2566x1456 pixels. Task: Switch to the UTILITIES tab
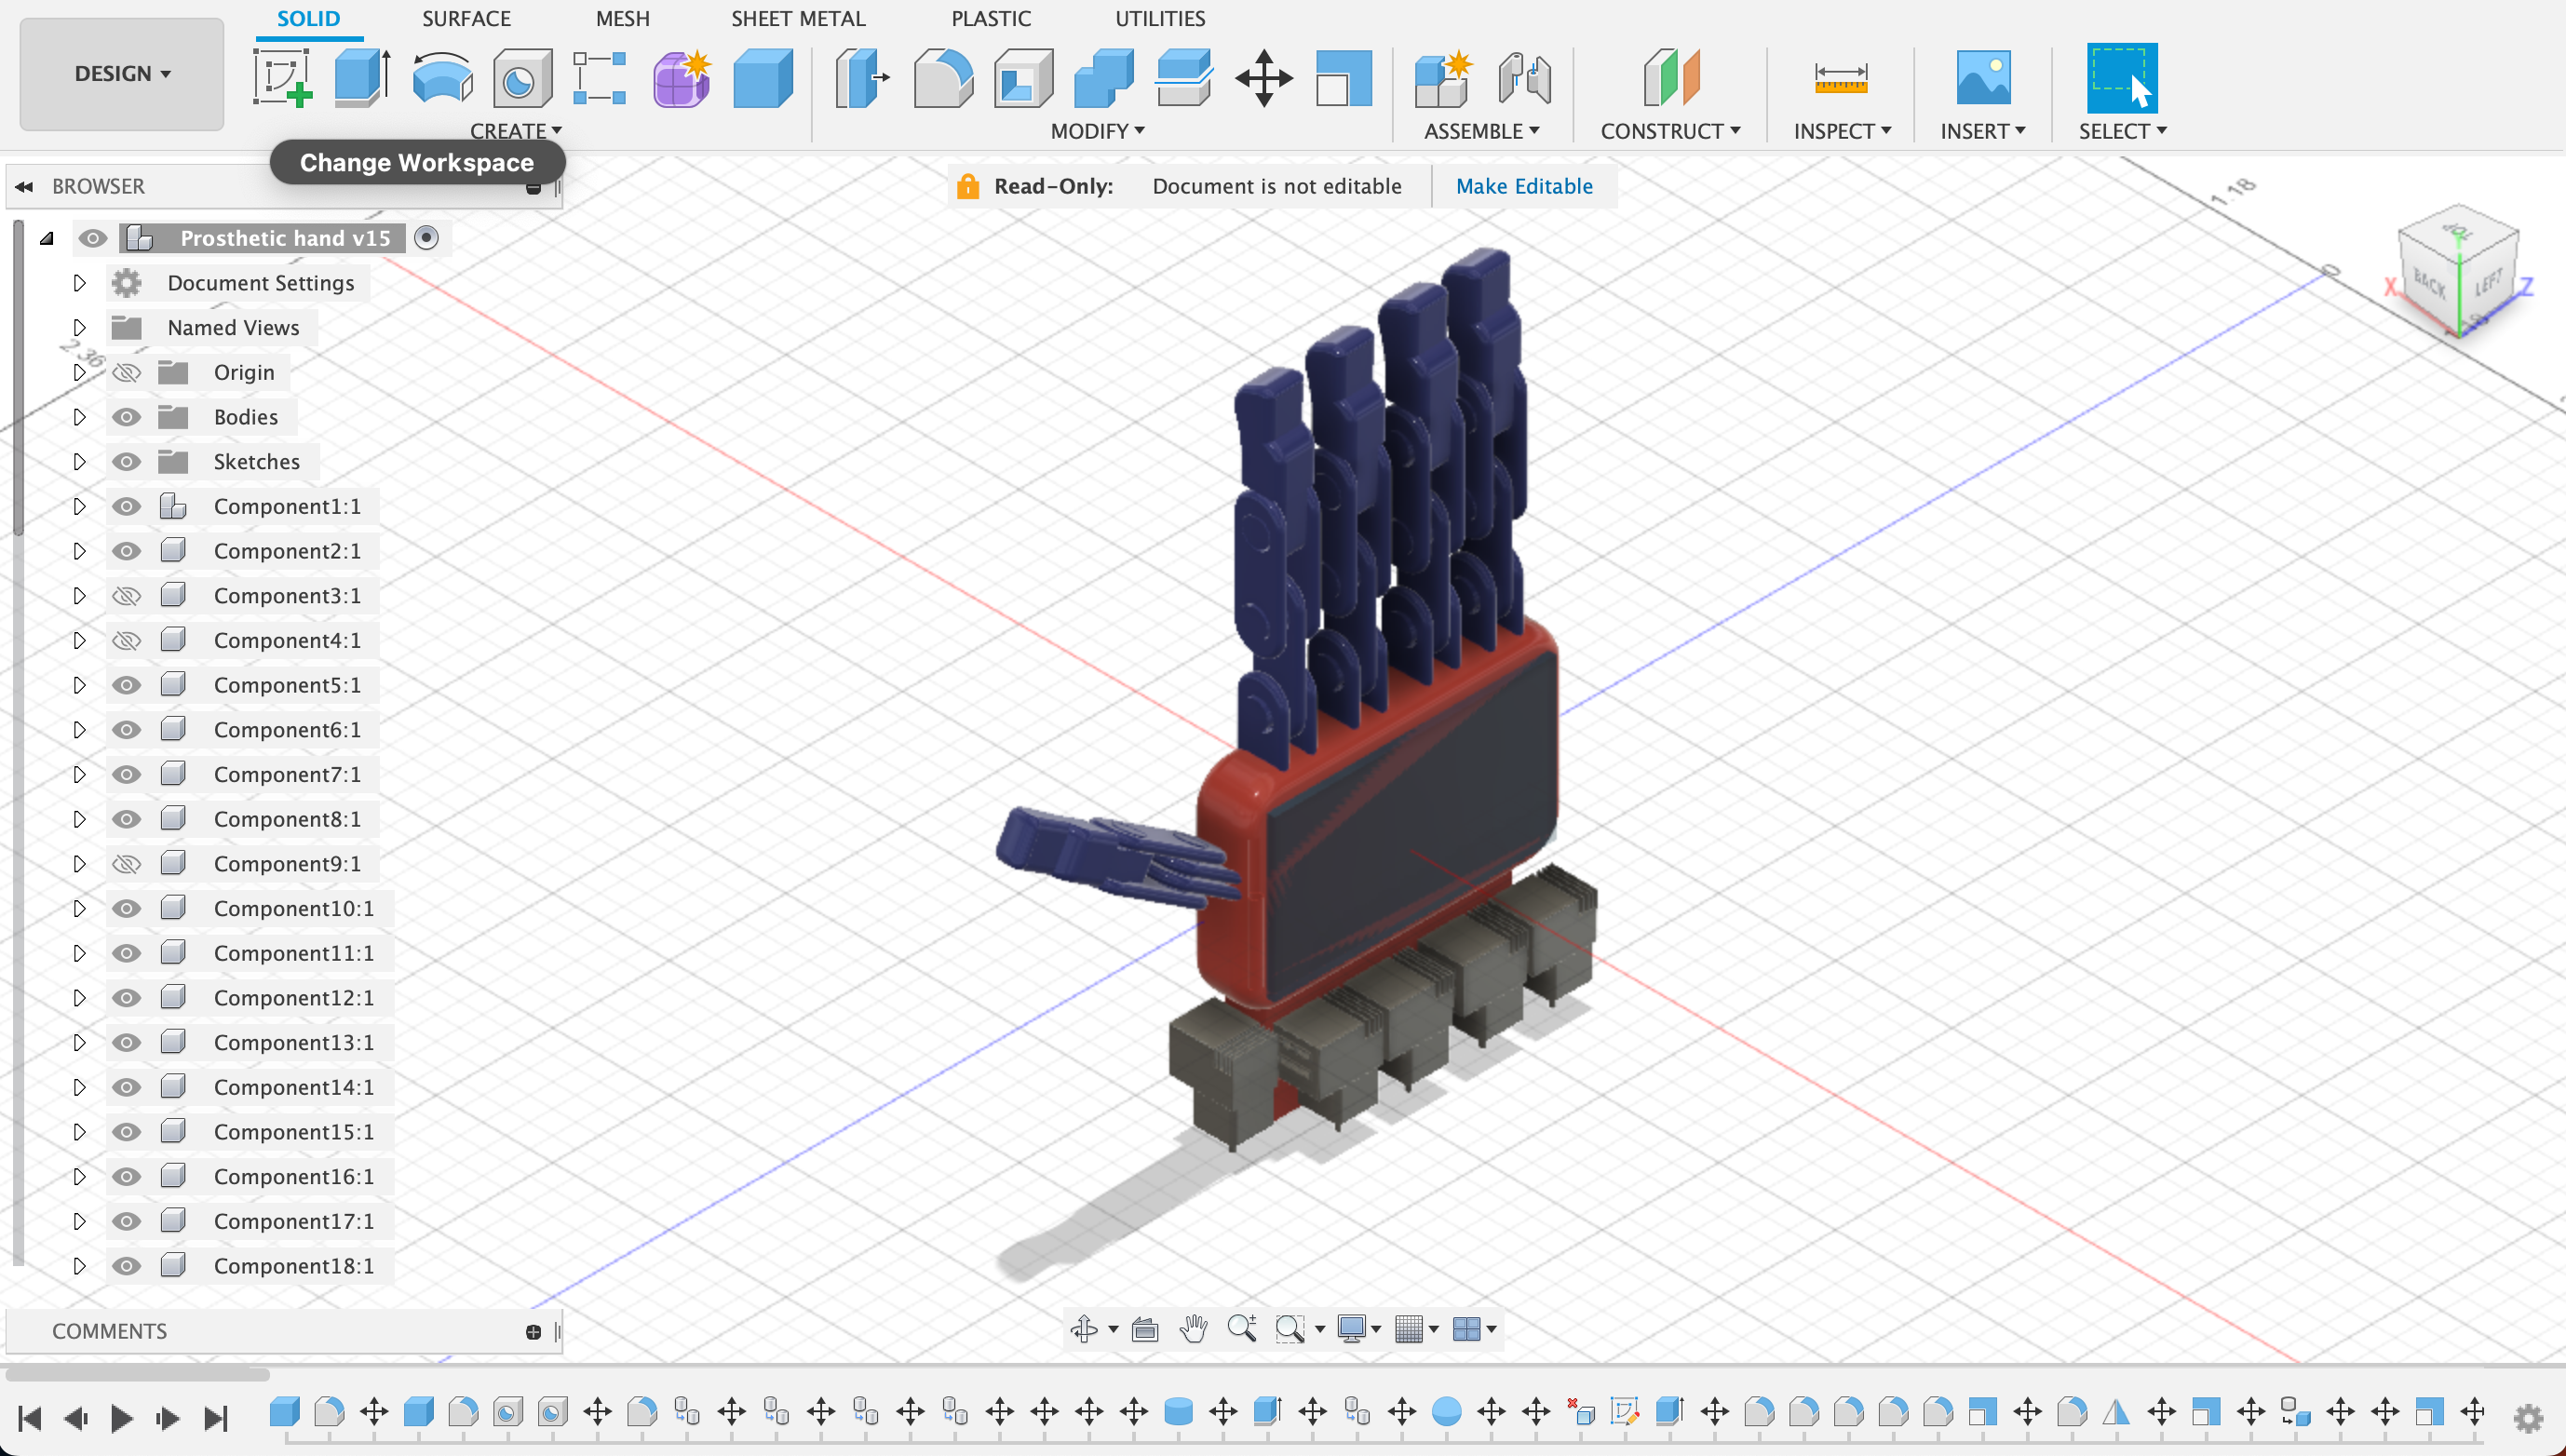click(1160, 19)
